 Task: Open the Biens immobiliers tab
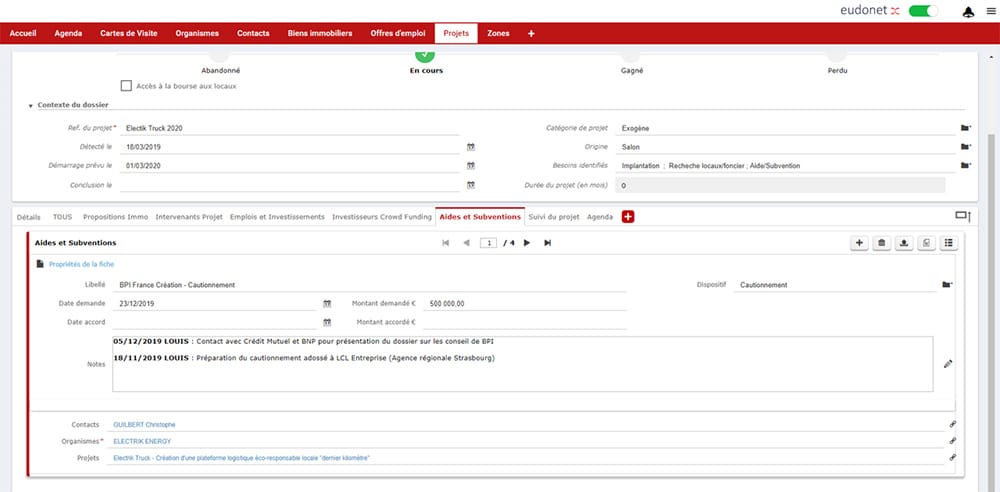coord(320,33)
